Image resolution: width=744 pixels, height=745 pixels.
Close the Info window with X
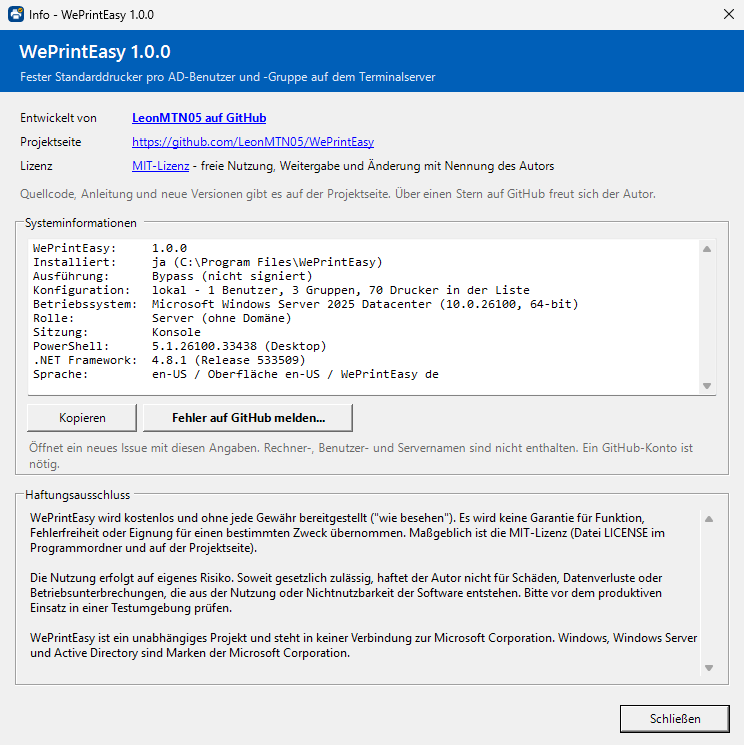tap(729, 14)
